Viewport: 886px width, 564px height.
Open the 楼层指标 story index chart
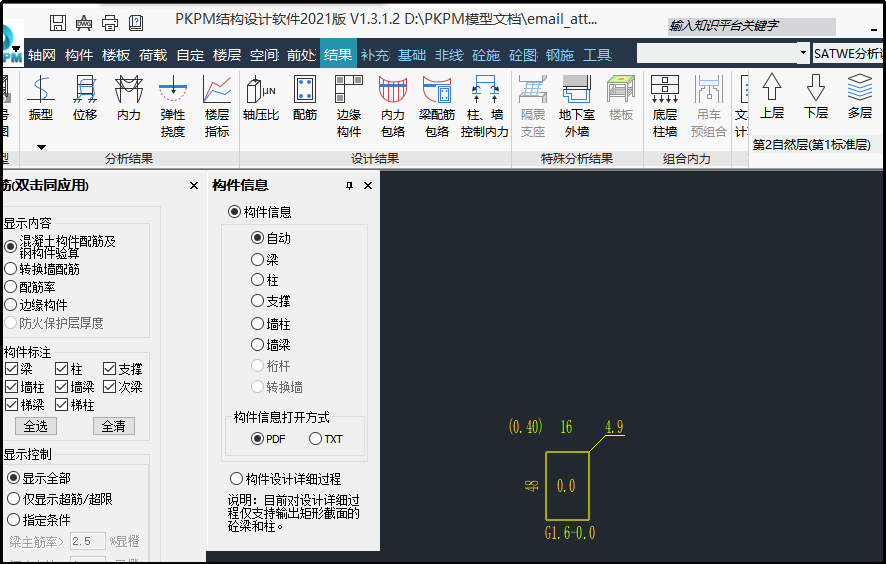(217, 107)
